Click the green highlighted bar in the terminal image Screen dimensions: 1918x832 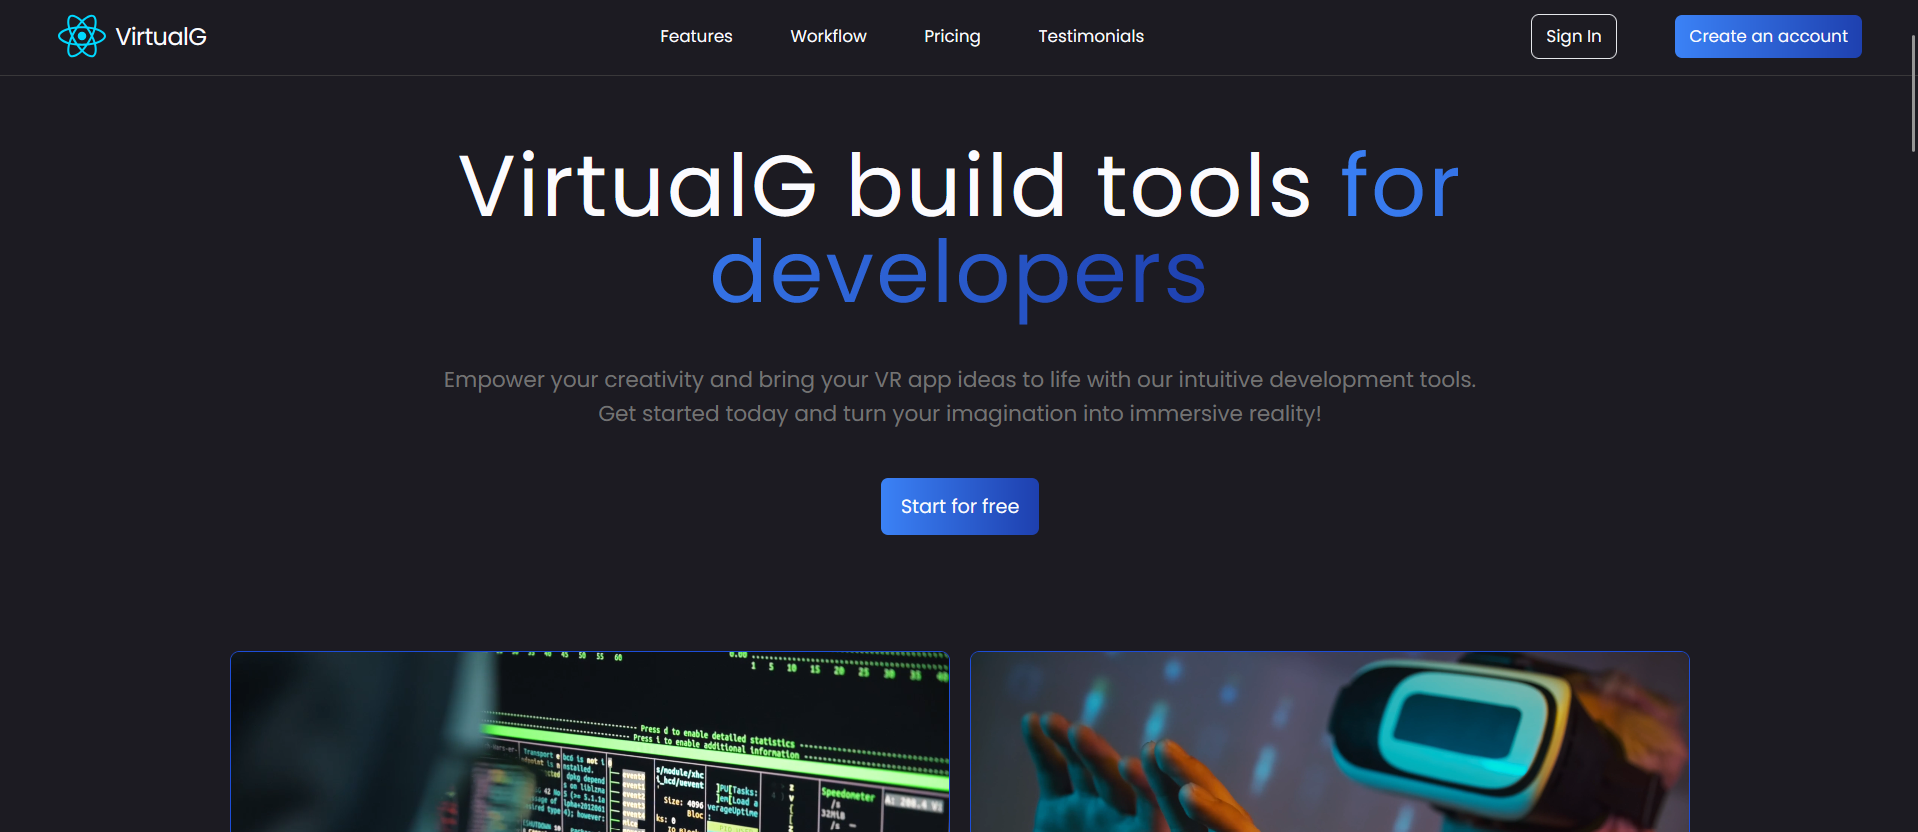pos(700,752)
